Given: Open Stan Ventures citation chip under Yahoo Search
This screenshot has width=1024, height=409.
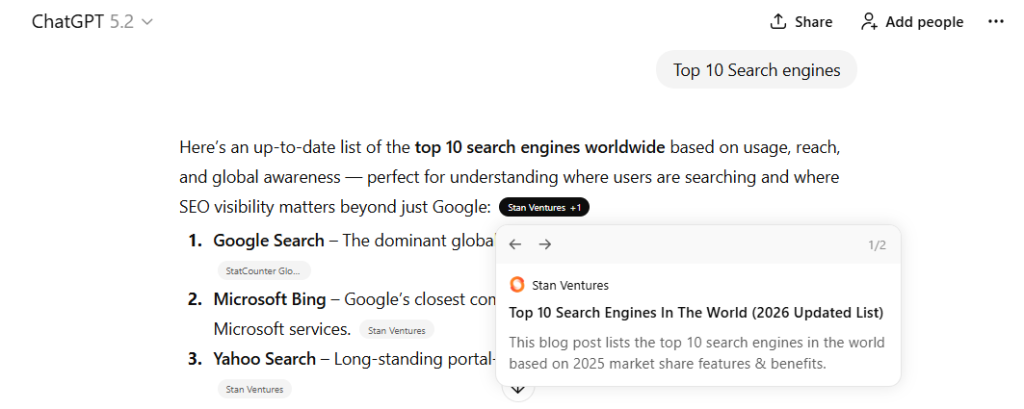Looking at the screenshot, I should coord(255,389).
